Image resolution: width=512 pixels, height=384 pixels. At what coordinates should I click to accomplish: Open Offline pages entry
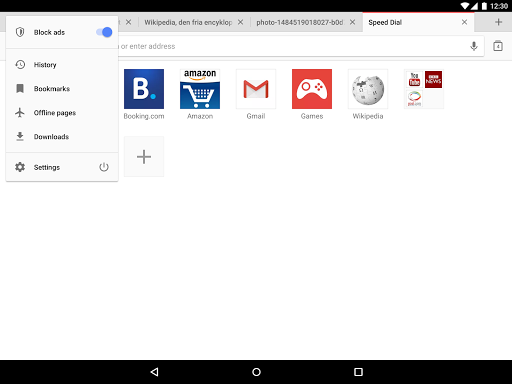(62, 113)
